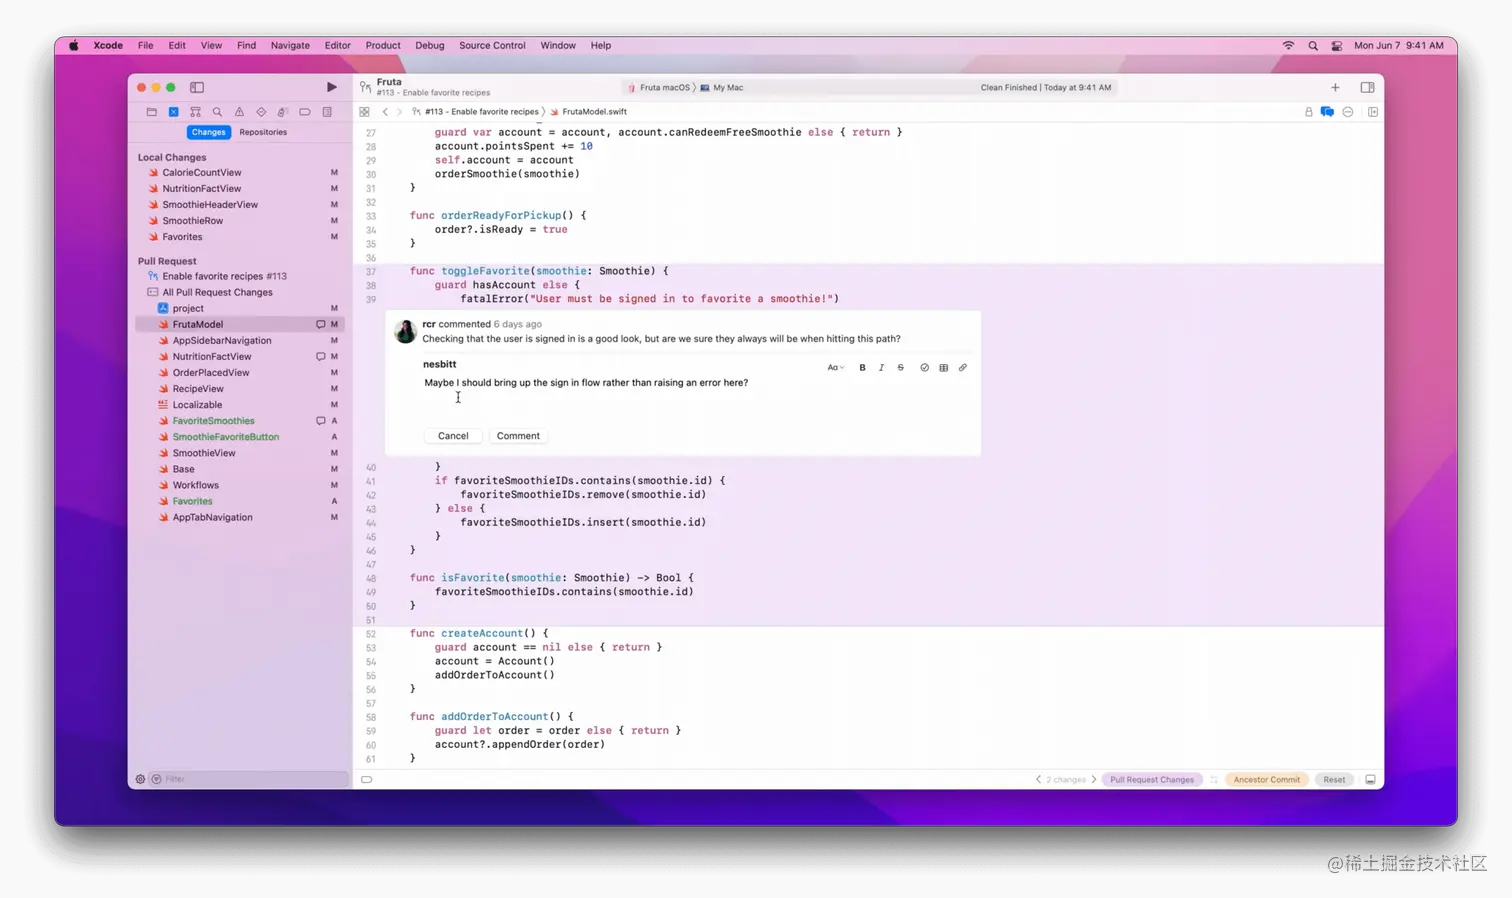Go to next change arrow
The width and height of the screenshot is (1512, 898).
pos(1094,780)
